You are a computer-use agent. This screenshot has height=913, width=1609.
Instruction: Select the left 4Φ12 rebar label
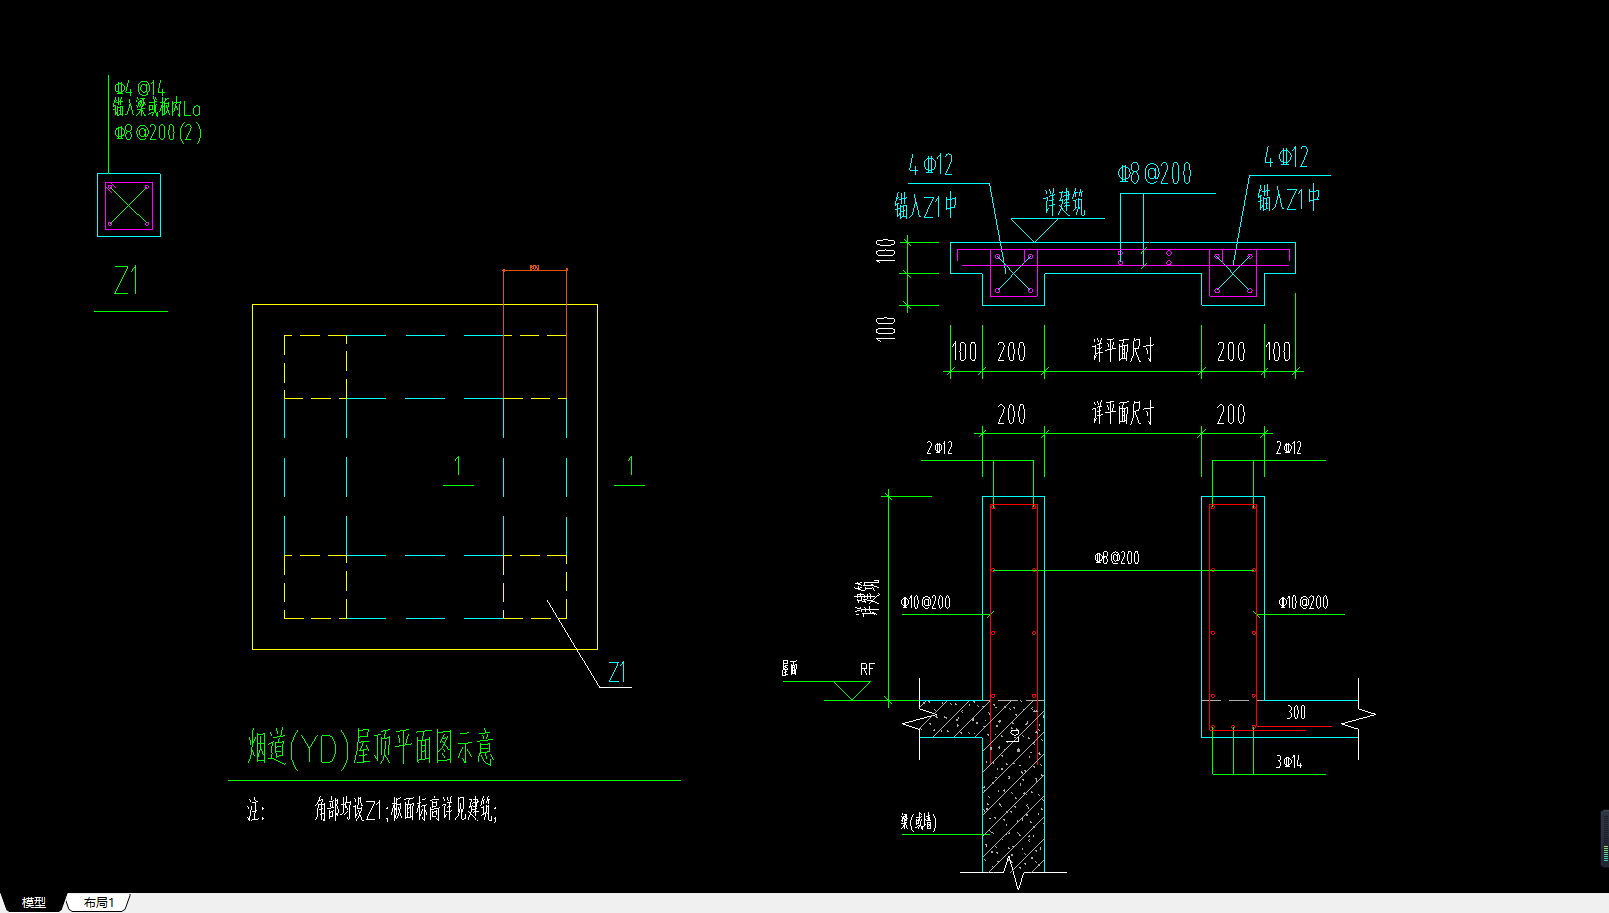coord(931,165)
